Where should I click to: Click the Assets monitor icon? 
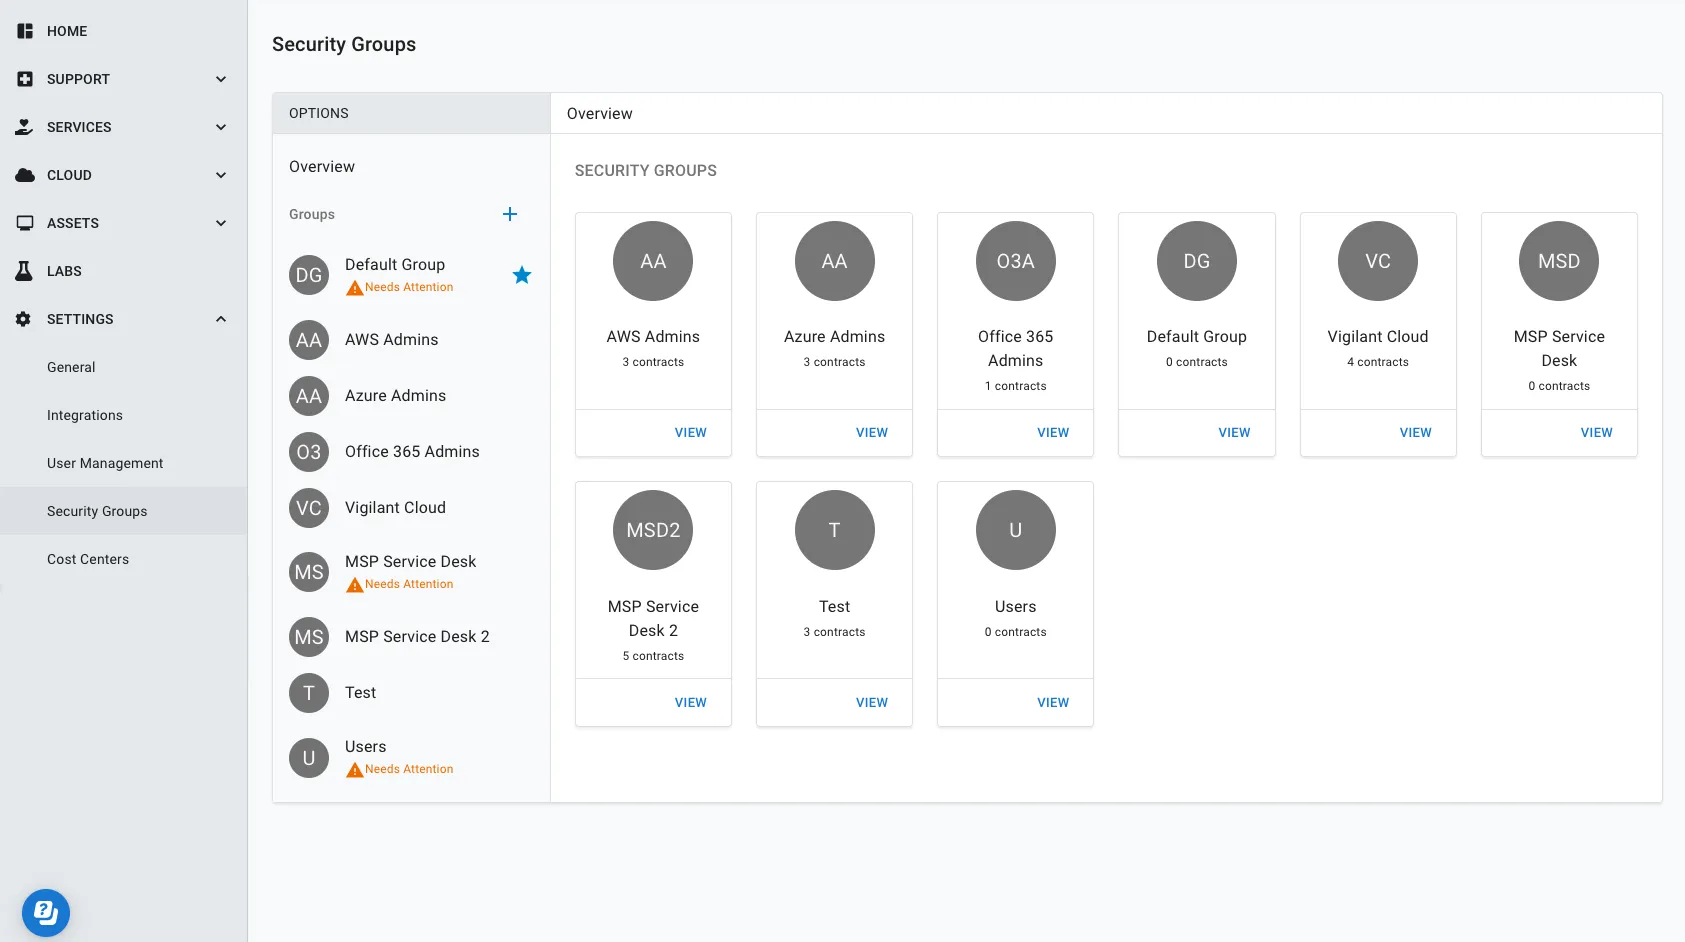(25, 223)
